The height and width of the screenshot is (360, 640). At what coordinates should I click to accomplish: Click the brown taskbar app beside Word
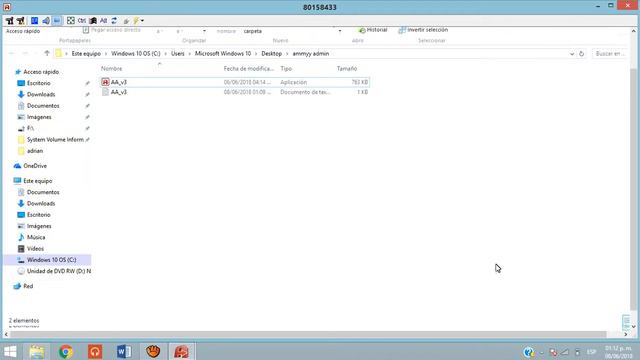(153, 351)
